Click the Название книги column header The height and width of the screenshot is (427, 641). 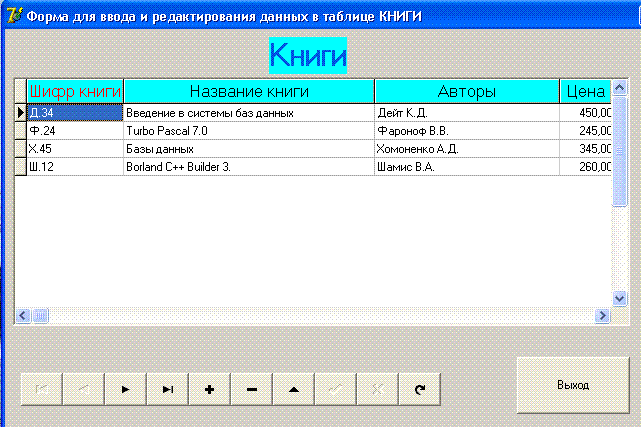tap(249, 91)
